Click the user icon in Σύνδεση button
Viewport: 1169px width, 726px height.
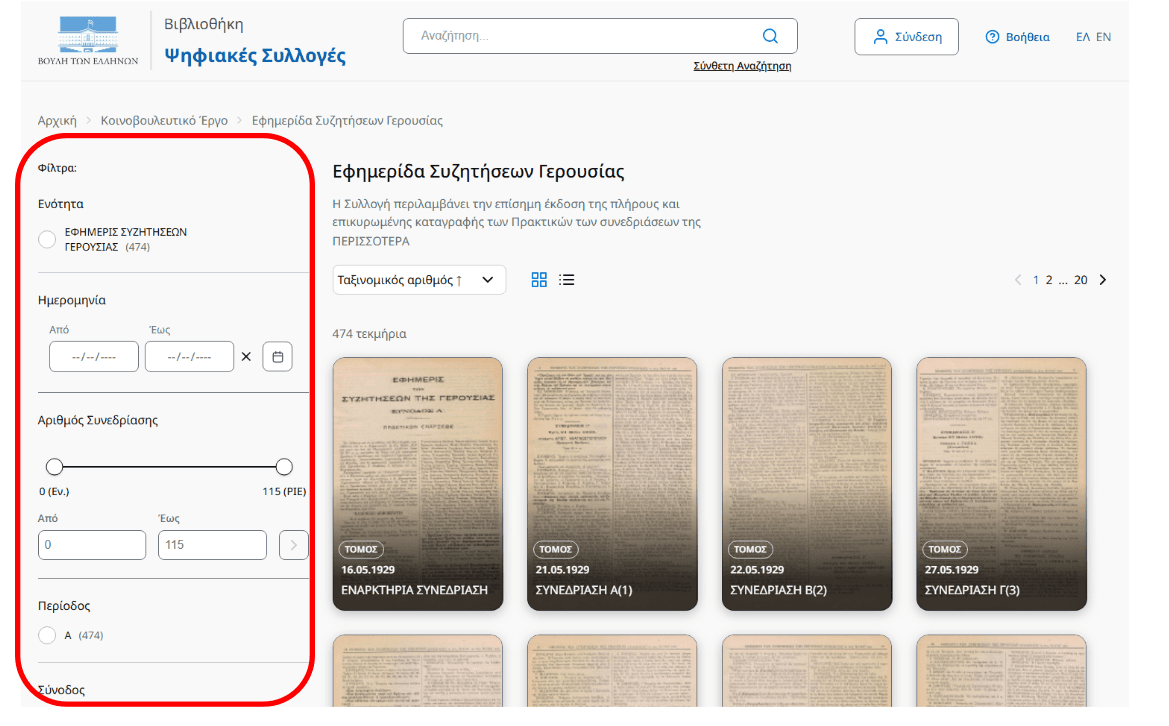click(880, 37)
